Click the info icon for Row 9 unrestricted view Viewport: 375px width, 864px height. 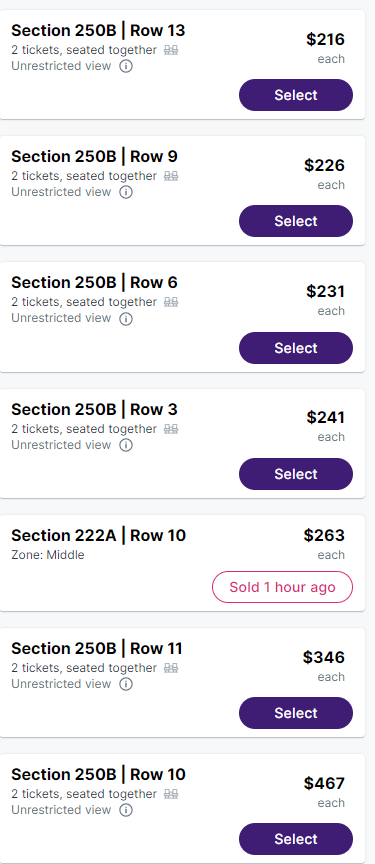[126, 192]
